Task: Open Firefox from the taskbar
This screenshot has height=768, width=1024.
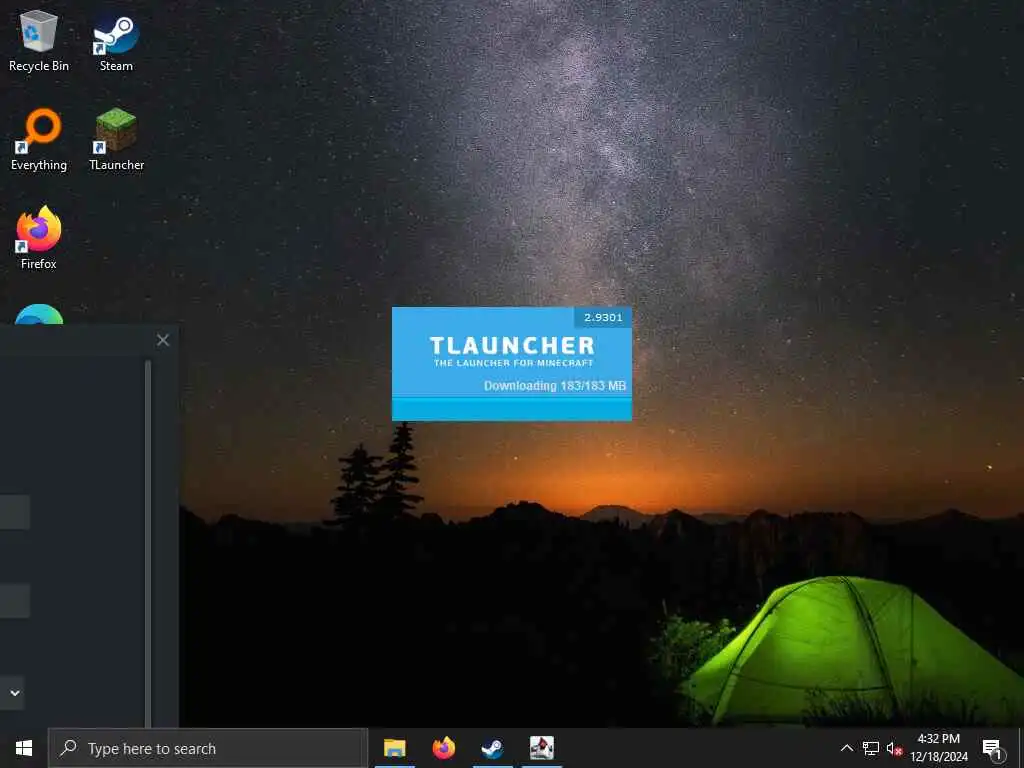Action: click(x=443, y=748)
